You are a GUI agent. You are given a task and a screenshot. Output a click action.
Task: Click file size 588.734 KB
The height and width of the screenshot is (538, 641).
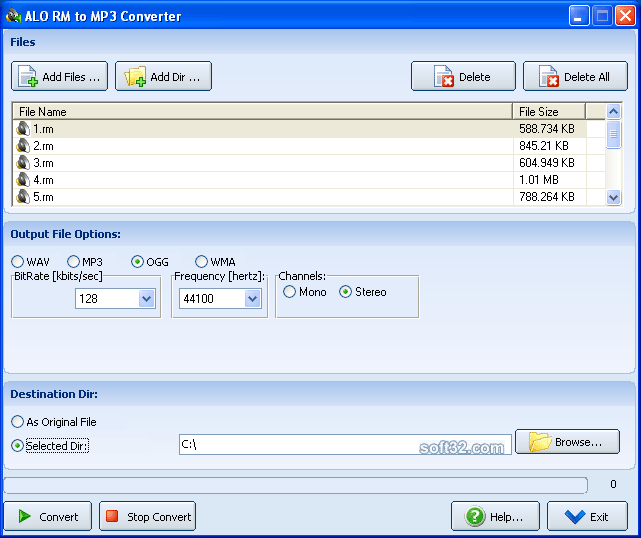547,129
